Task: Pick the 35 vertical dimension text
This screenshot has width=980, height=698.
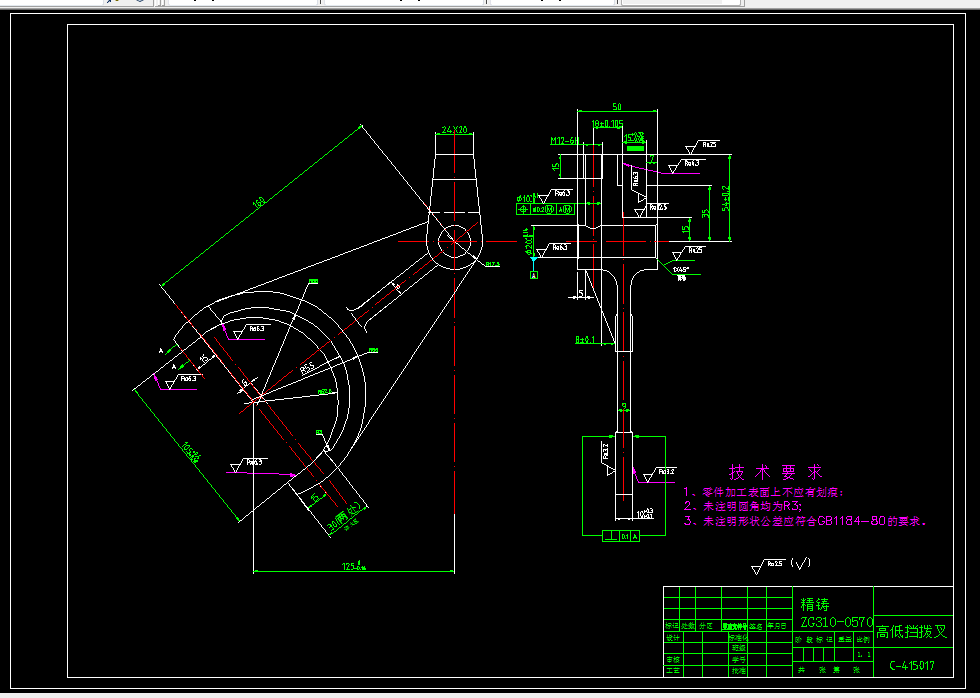Action: (706, 213)
